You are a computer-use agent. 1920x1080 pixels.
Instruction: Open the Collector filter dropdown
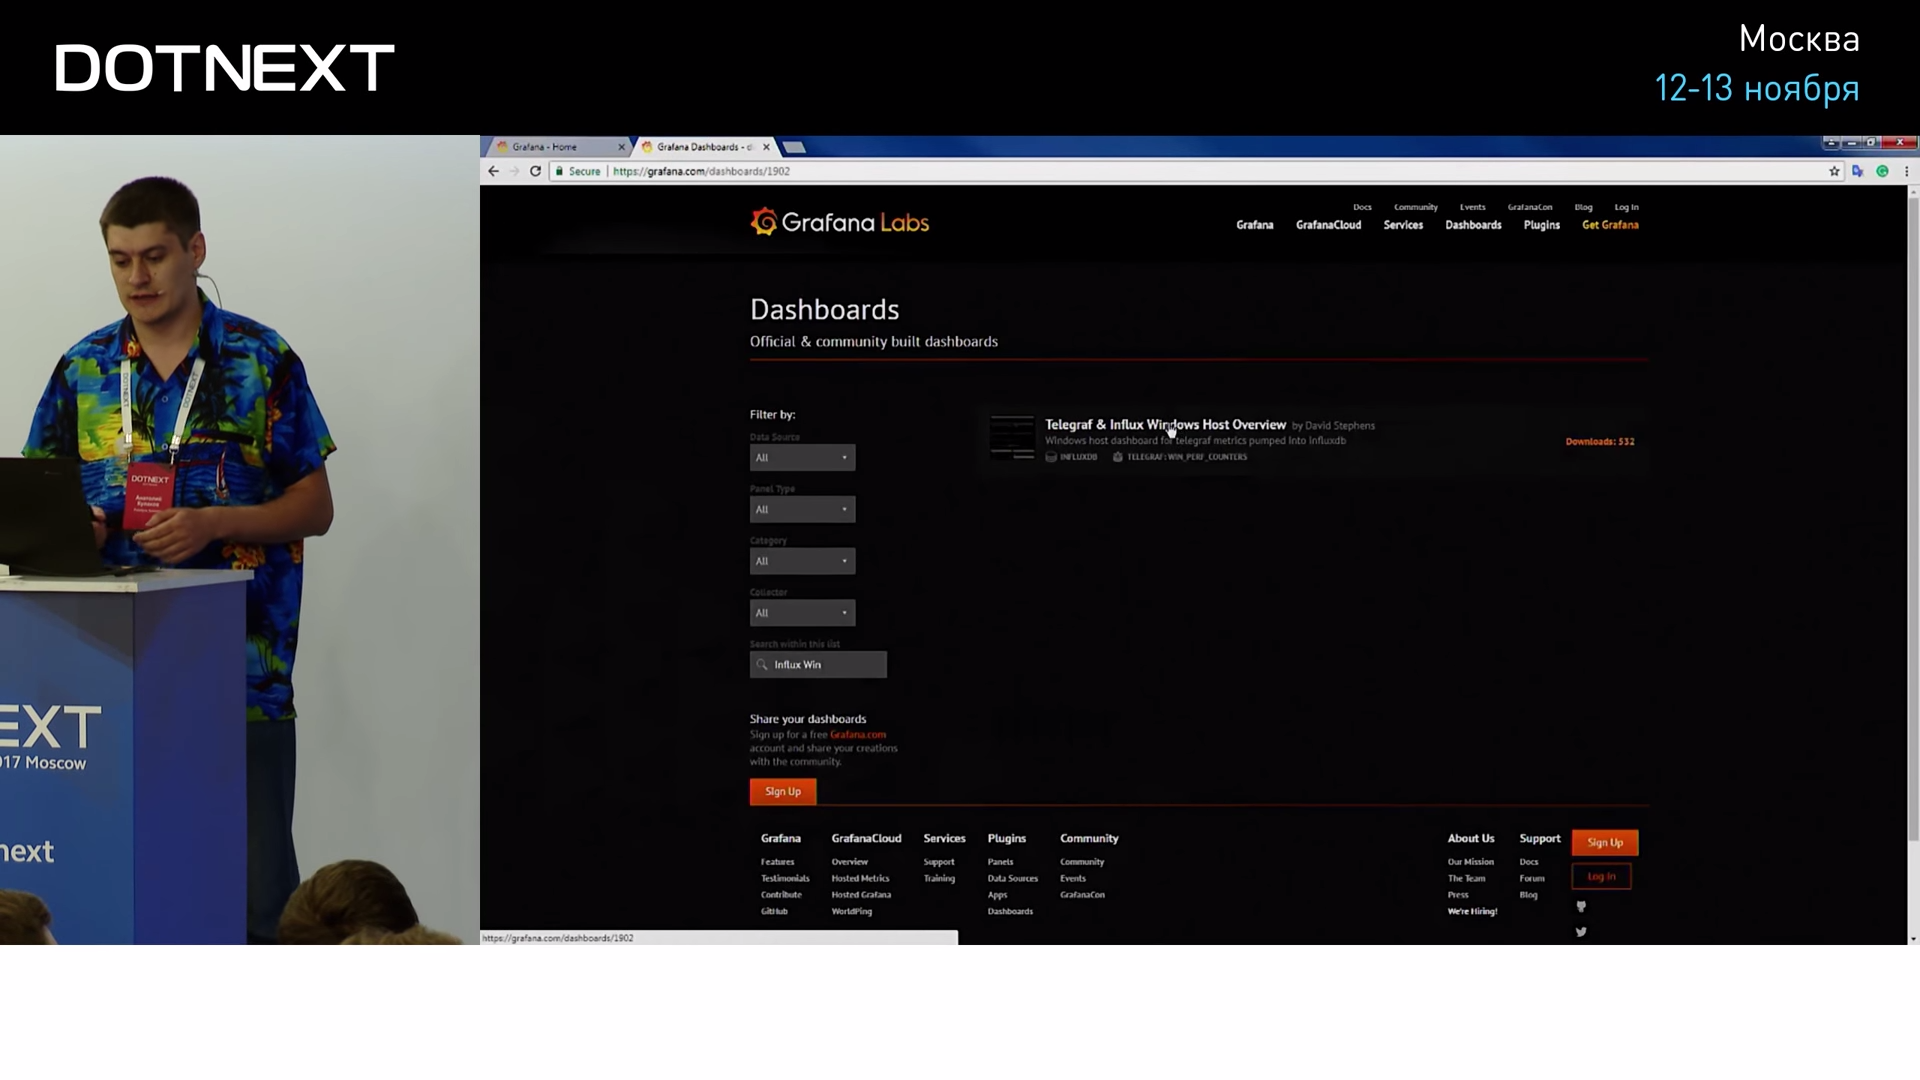pos(802,613)
